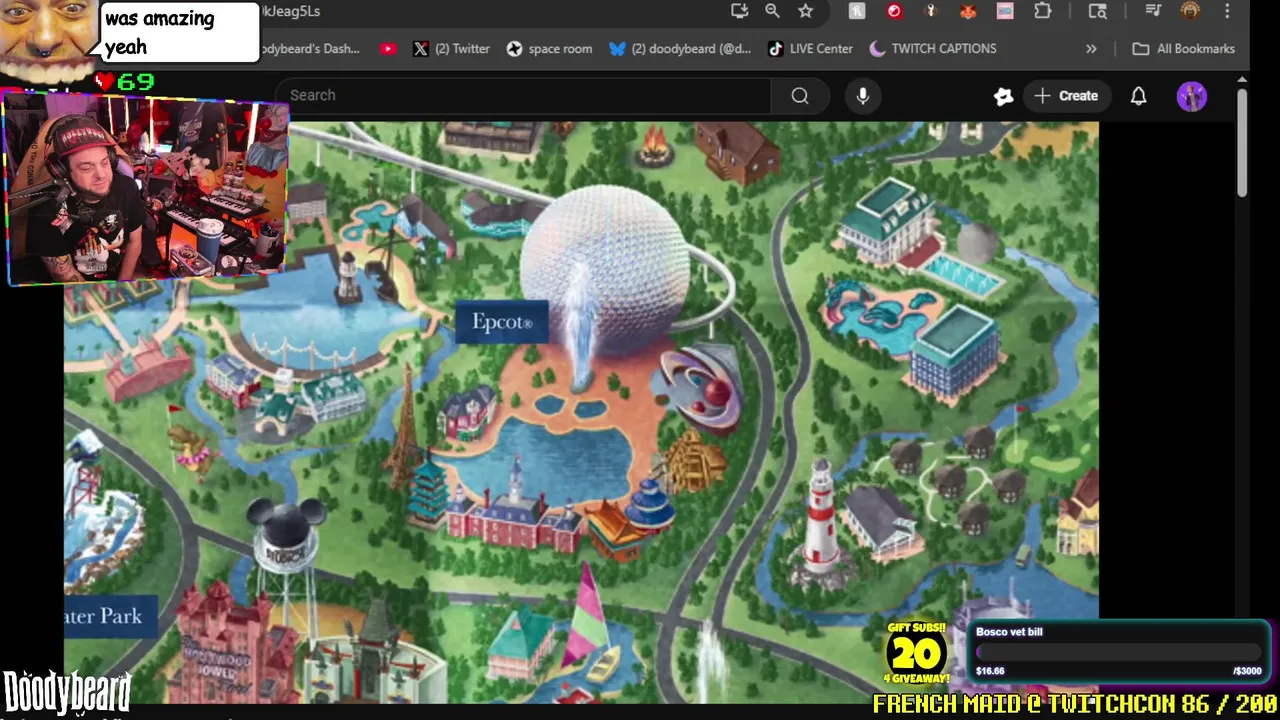The image size is (1280, 720).
Task: Open the doodybeard Bluesky bookmark
Action: click(680, 48)
